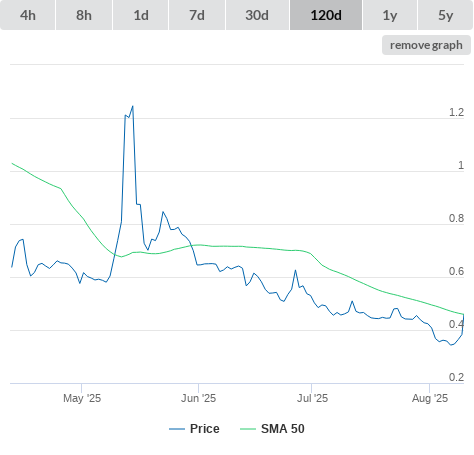Toggle the Price series legend entry

tap(194, 429)
